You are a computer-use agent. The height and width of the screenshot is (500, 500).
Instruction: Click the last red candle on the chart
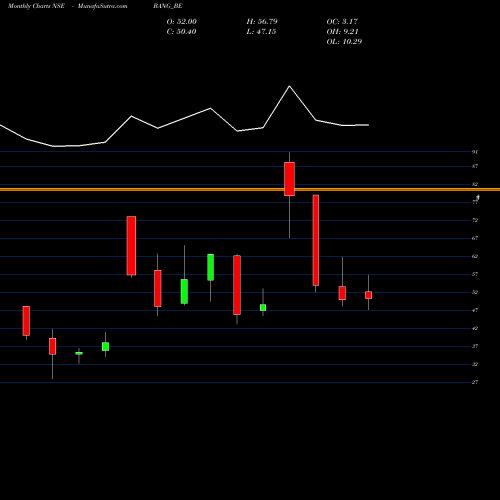368,295
